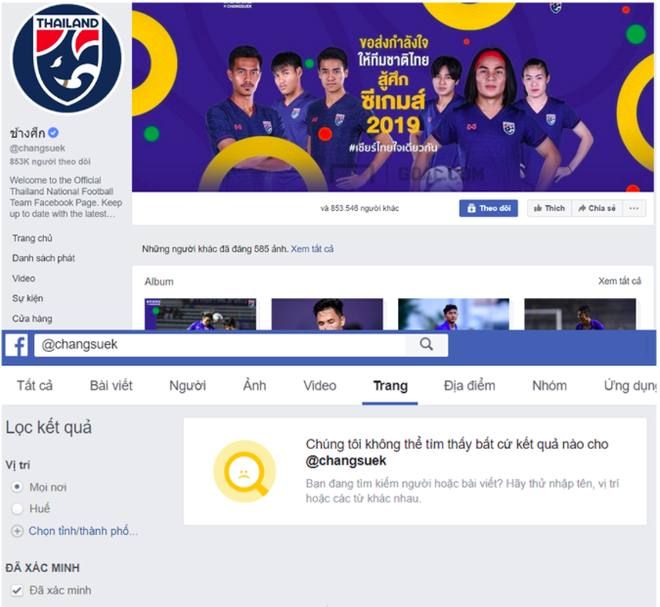The image size is (660, 607).
Task: Click the Welcome to the Official page description
Action: [66, 197]
